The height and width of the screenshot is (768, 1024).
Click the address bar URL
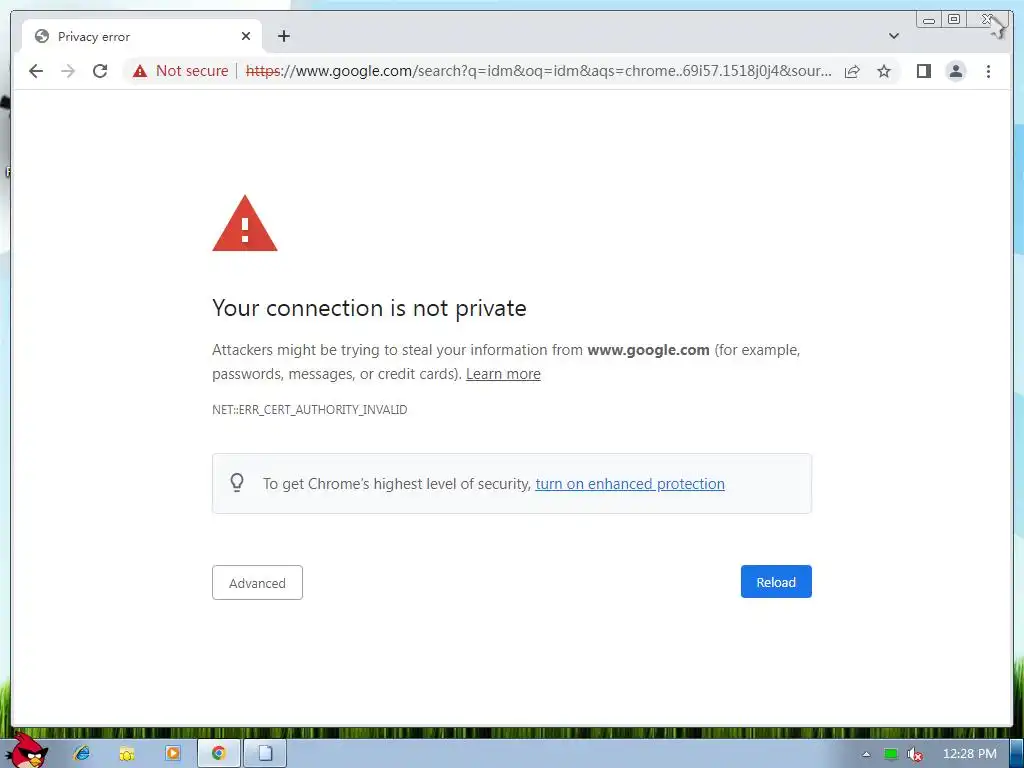(538, 71)
